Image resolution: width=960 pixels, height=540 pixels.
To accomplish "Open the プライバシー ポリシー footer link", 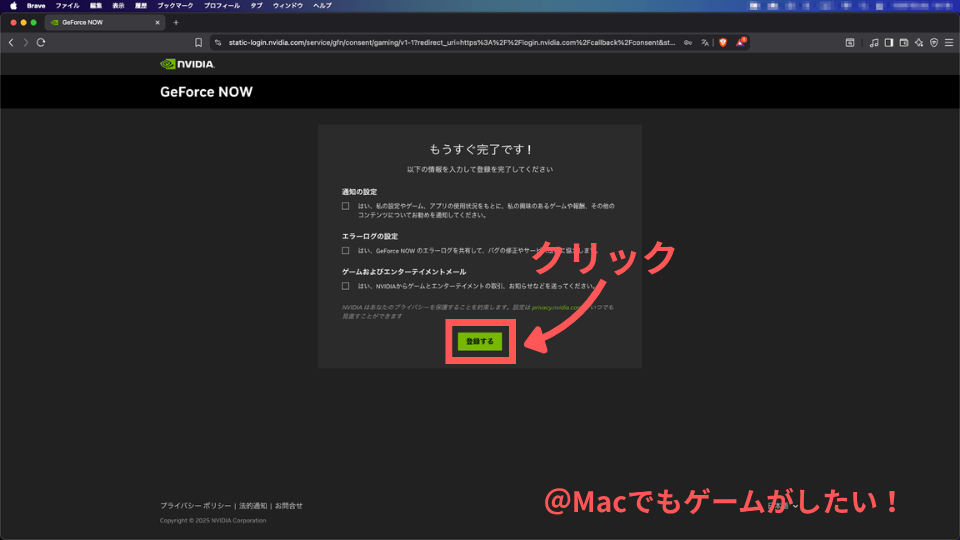I will (x=196, y=506).
